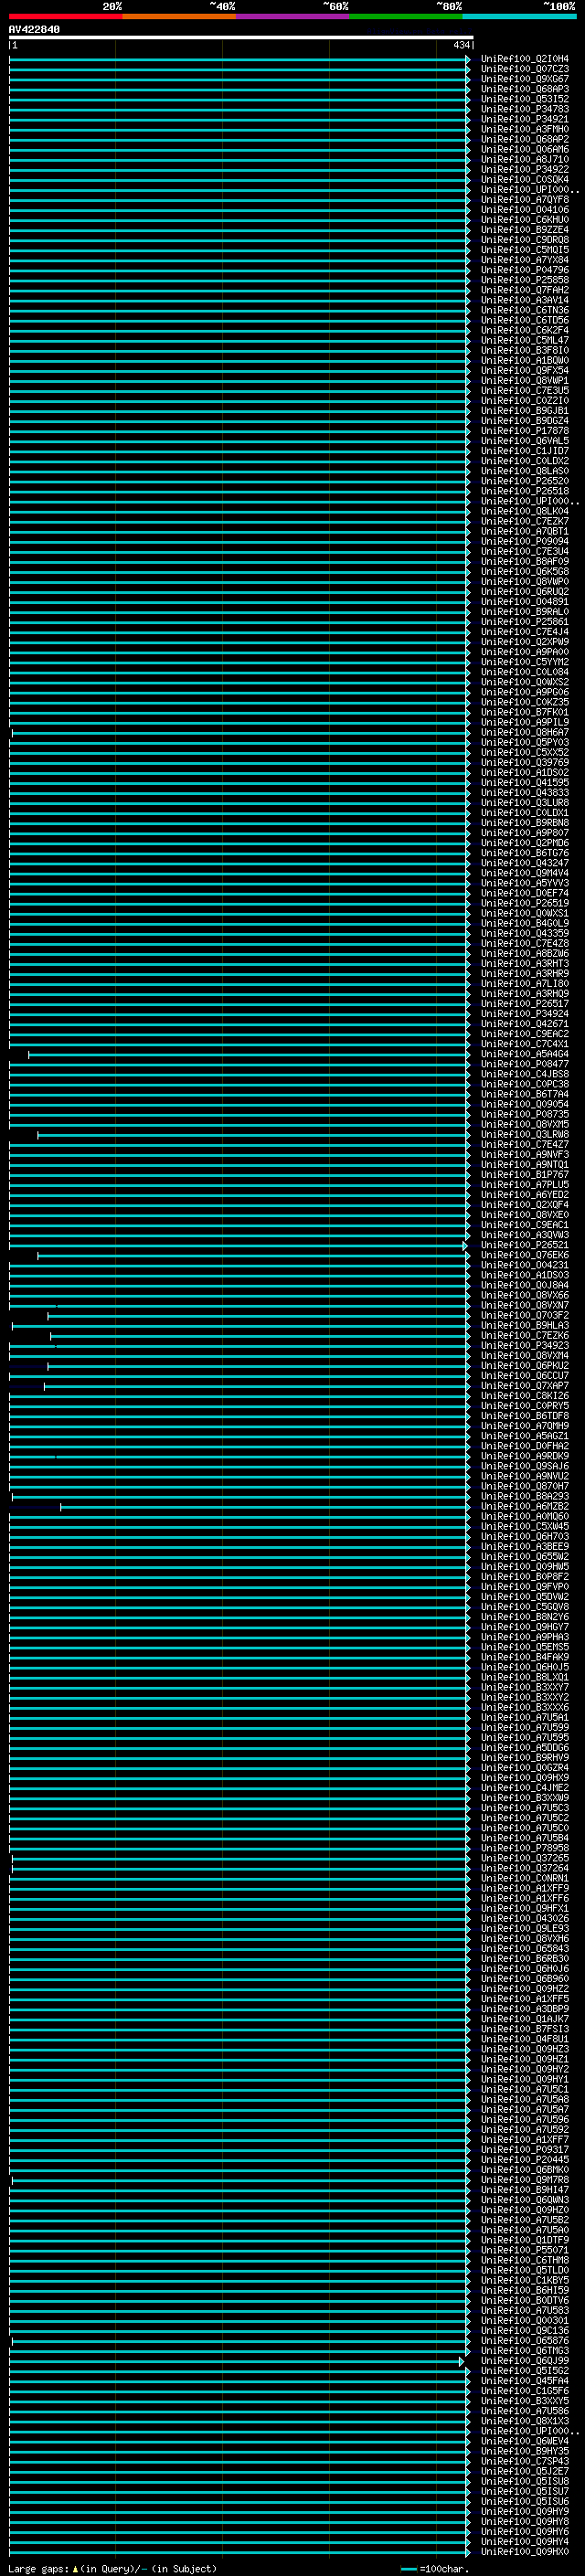
Task: Click the purple ~60% identity legend segment
Action: tap(292, 17)
